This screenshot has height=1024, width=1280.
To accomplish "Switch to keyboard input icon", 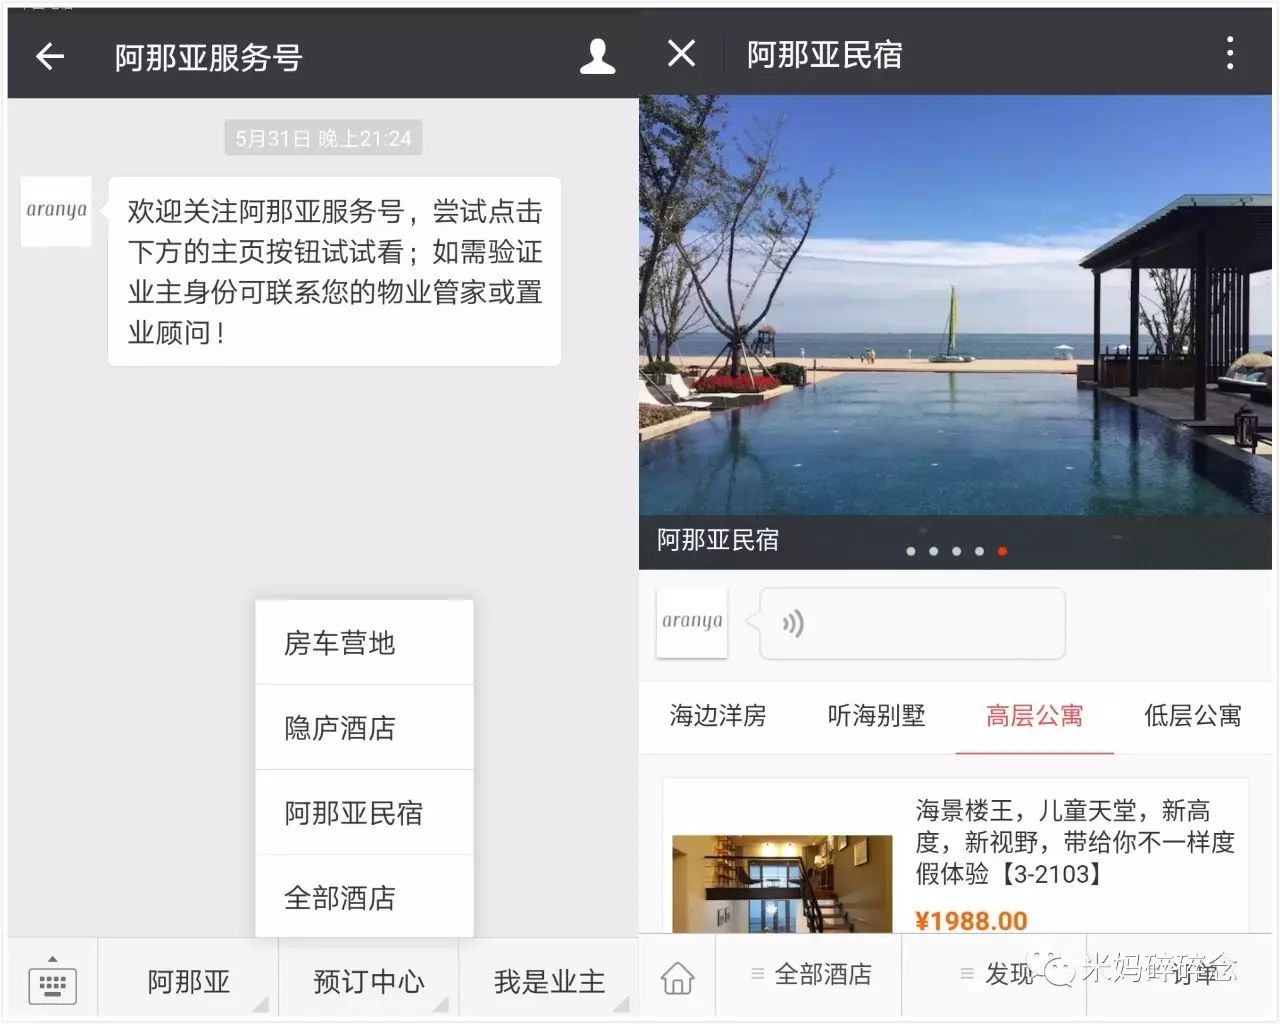I will [53, 980].
